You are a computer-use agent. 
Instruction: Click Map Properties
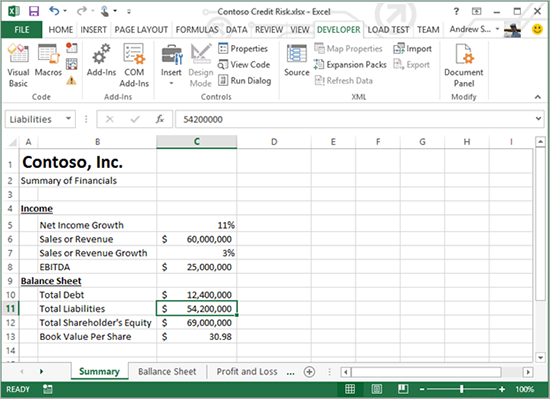coord(348,48)
